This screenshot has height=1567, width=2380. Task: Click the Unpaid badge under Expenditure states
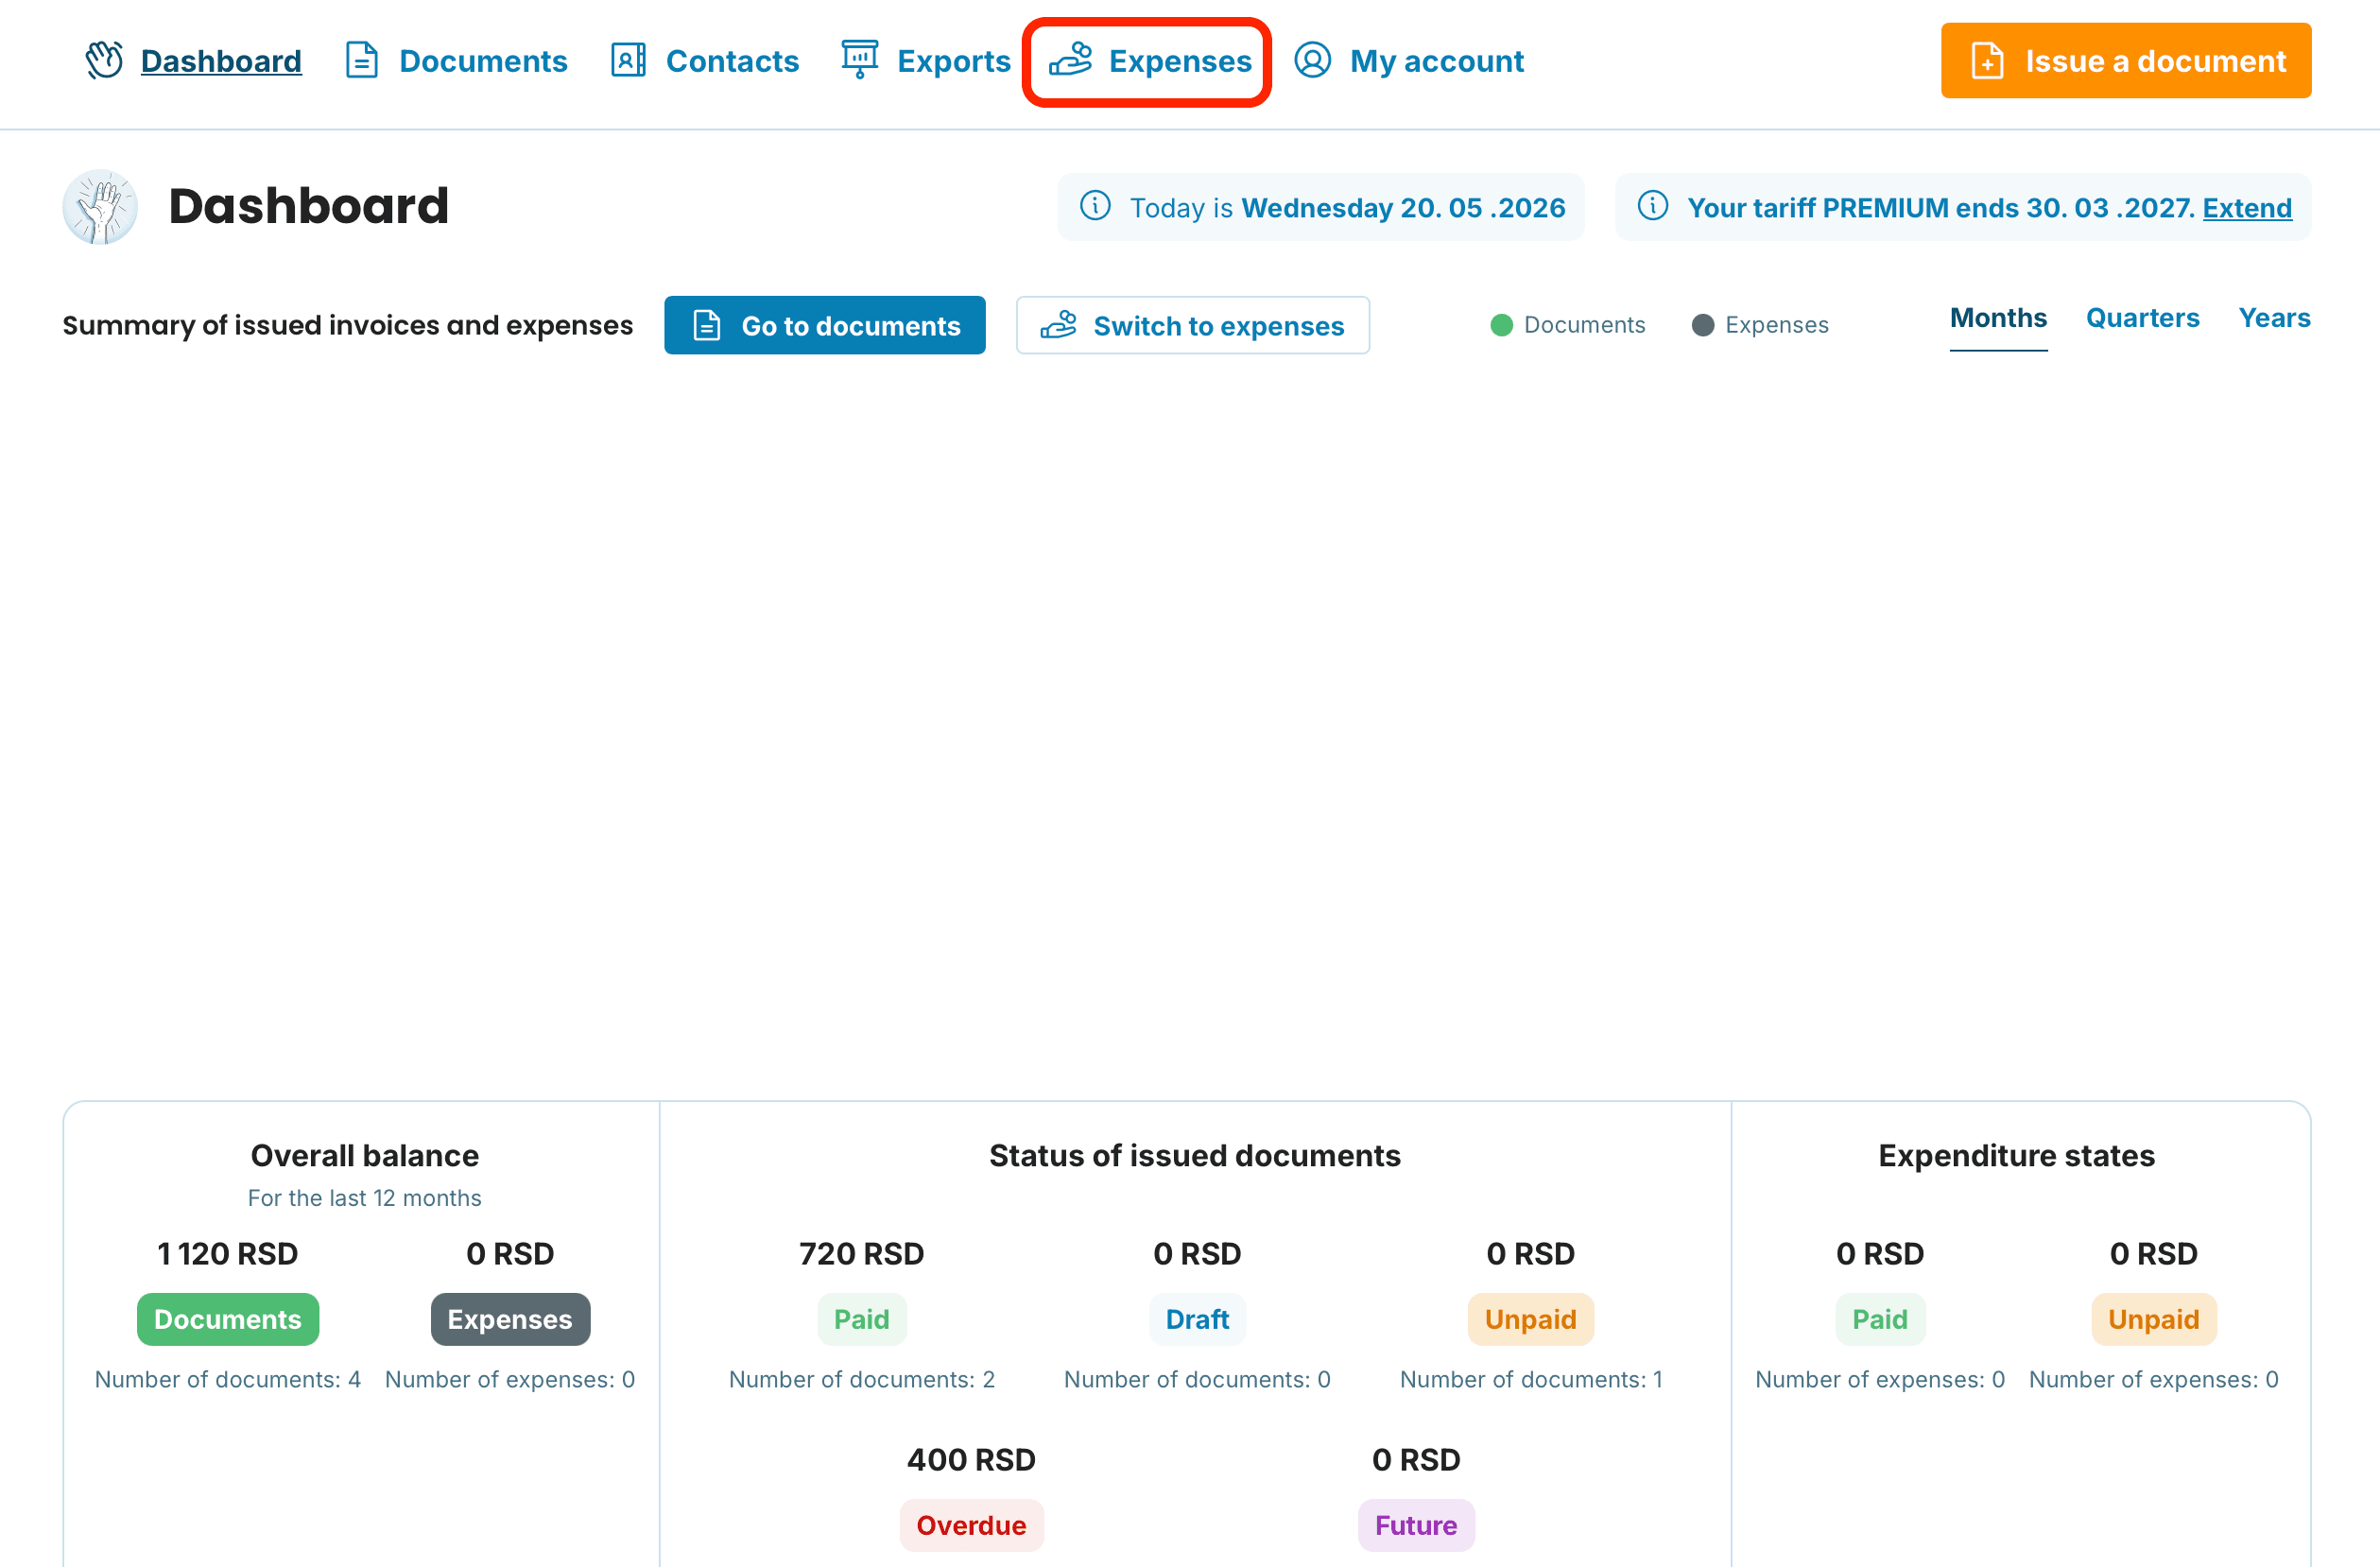tap(2154, 1319)
